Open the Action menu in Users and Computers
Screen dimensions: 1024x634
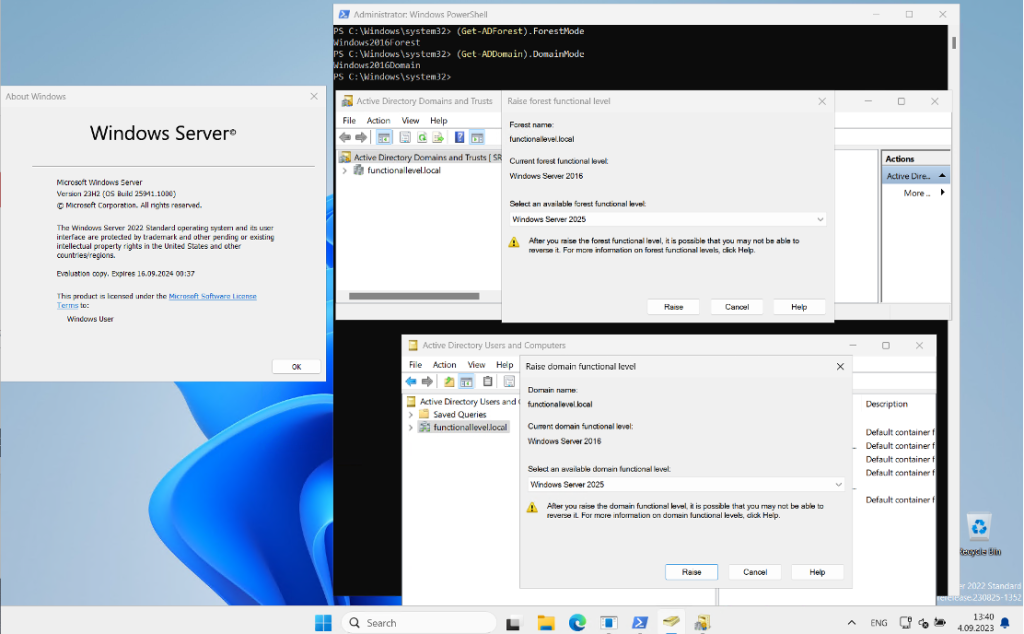pos(444,365)
